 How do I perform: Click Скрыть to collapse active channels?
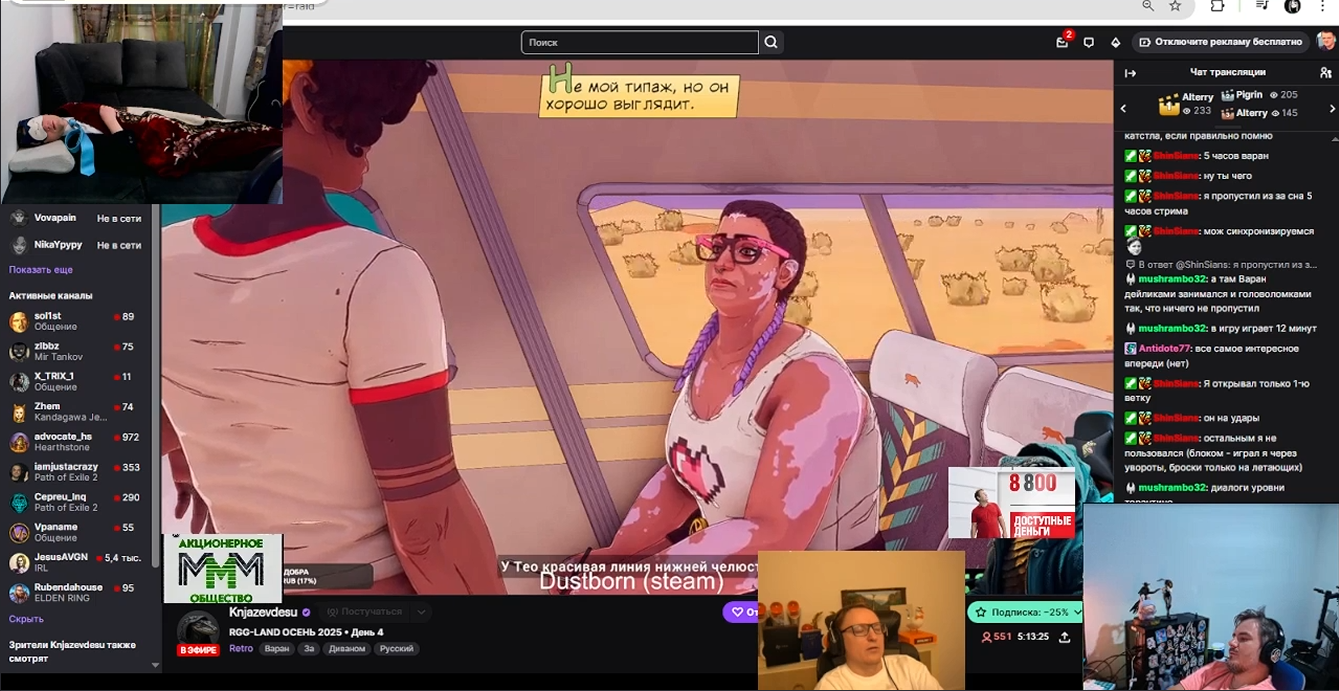[26, 619]
